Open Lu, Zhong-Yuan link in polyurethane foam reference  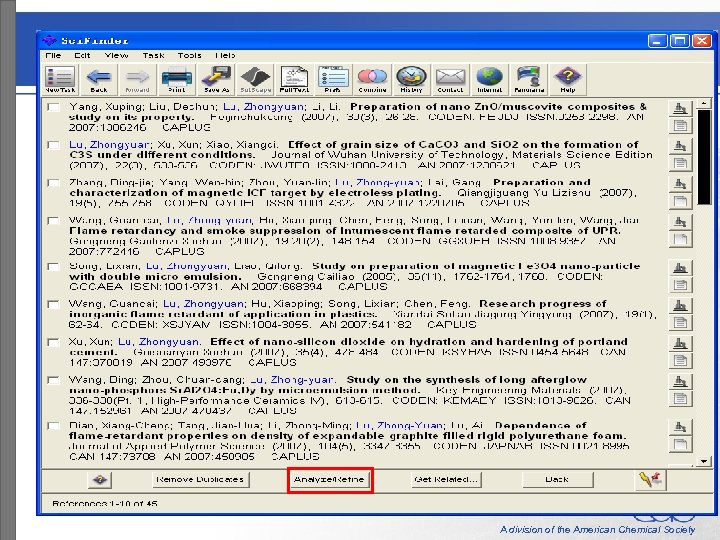point(399,425)
